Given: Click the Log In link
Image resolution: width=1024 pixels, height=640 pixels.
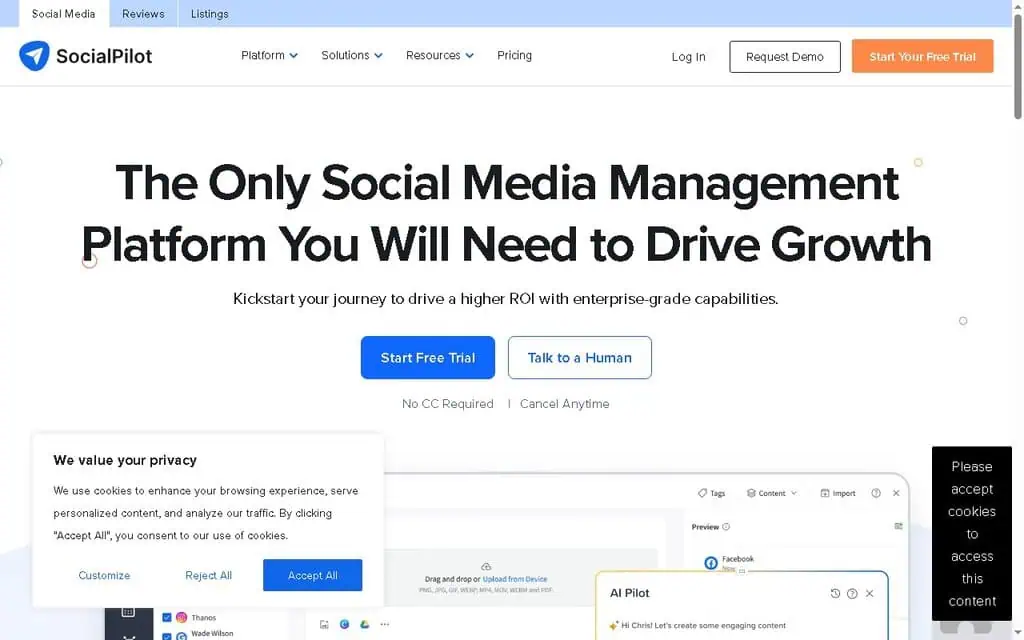Looking at the screenshot, I should (688, 57).
